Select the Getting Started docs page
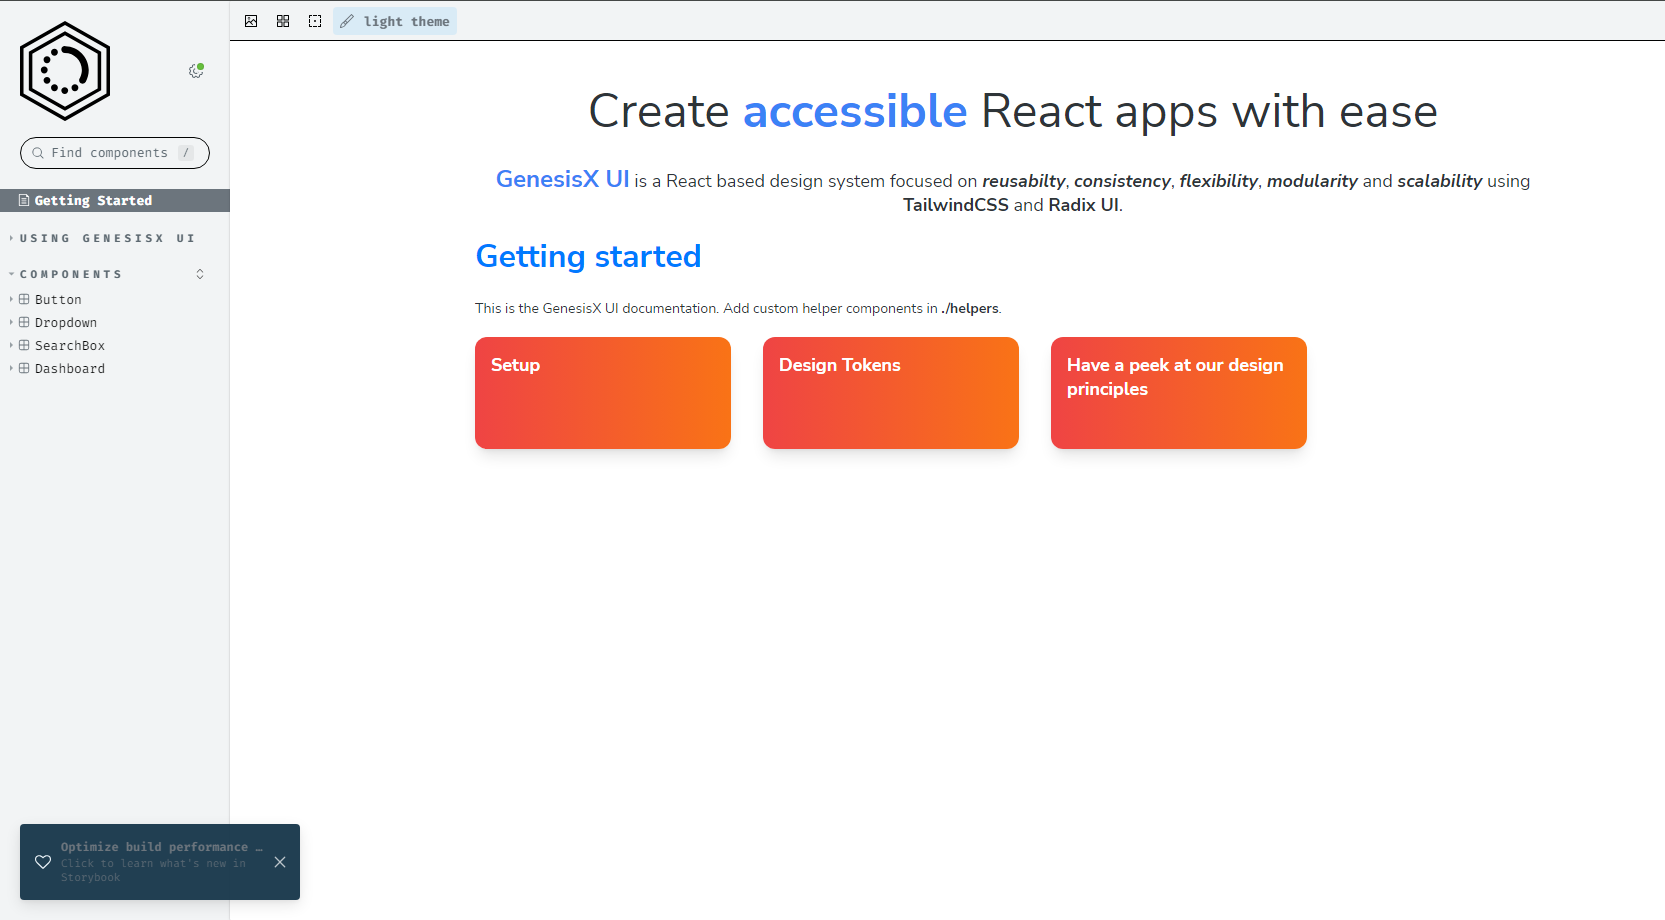 click(115, 201)
